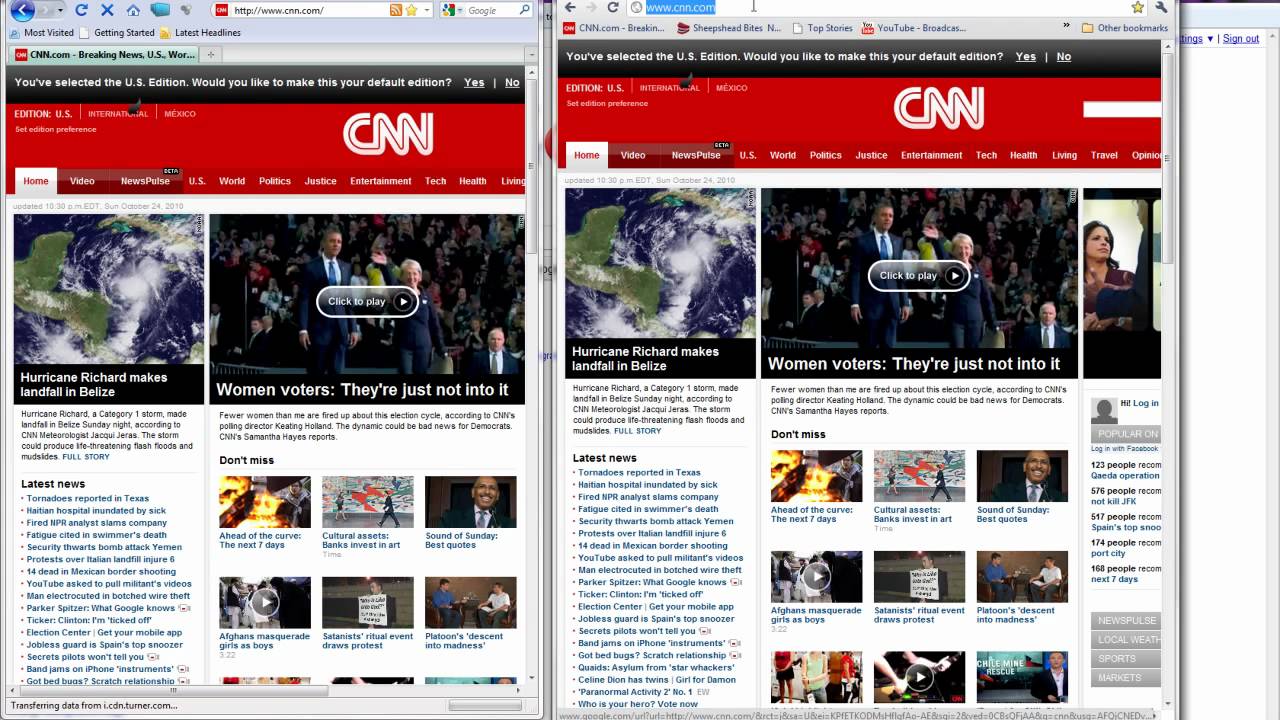Open Politics section on CNN in Chrome
Viewport: 1280px width, 720px height.
825,155
